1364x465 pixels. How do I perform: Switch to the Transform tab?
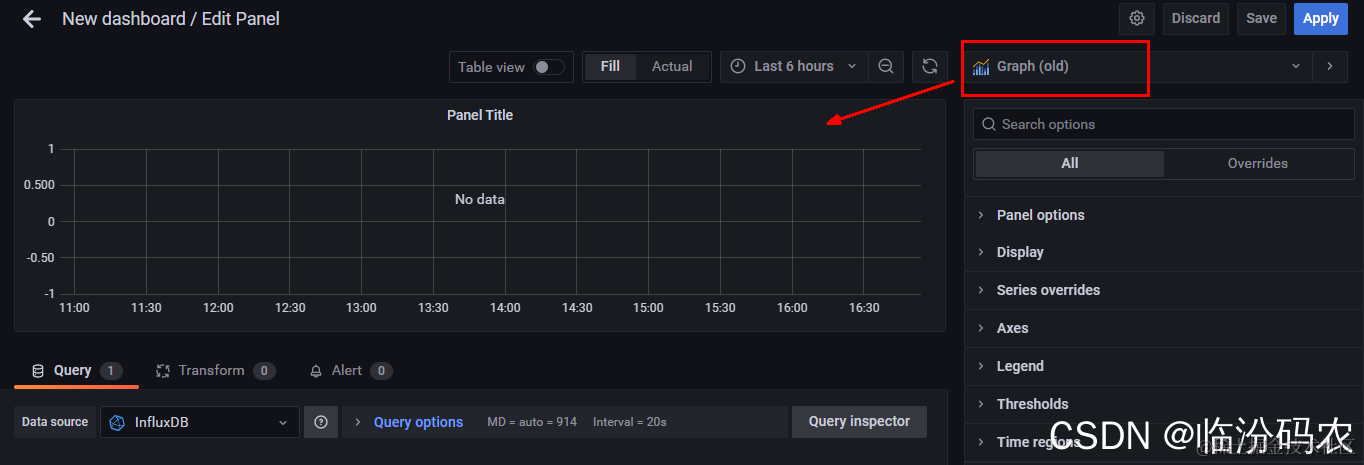tap(215, 371)
